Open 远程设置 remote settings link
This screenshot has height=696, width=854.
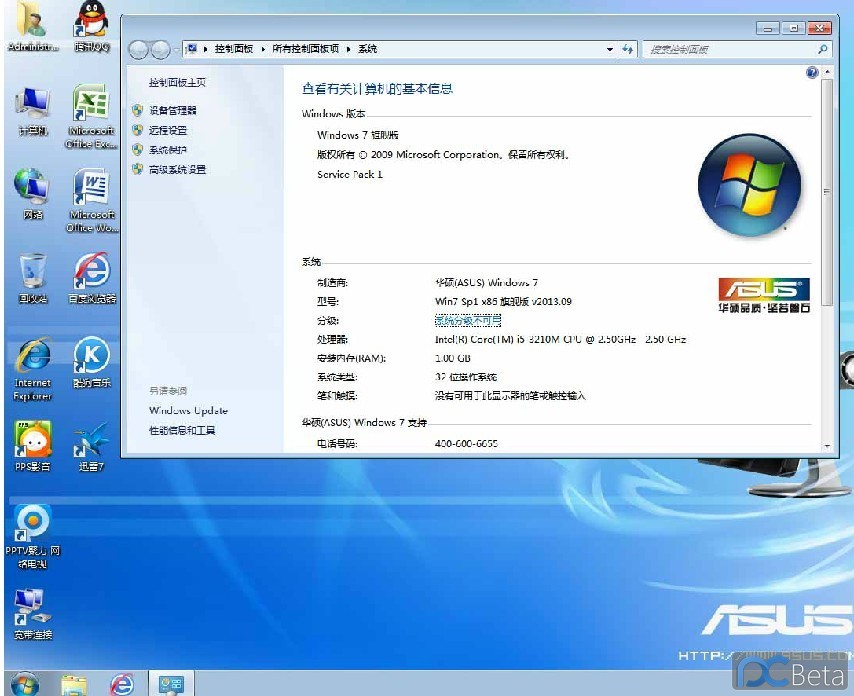(x=168, y=130)
